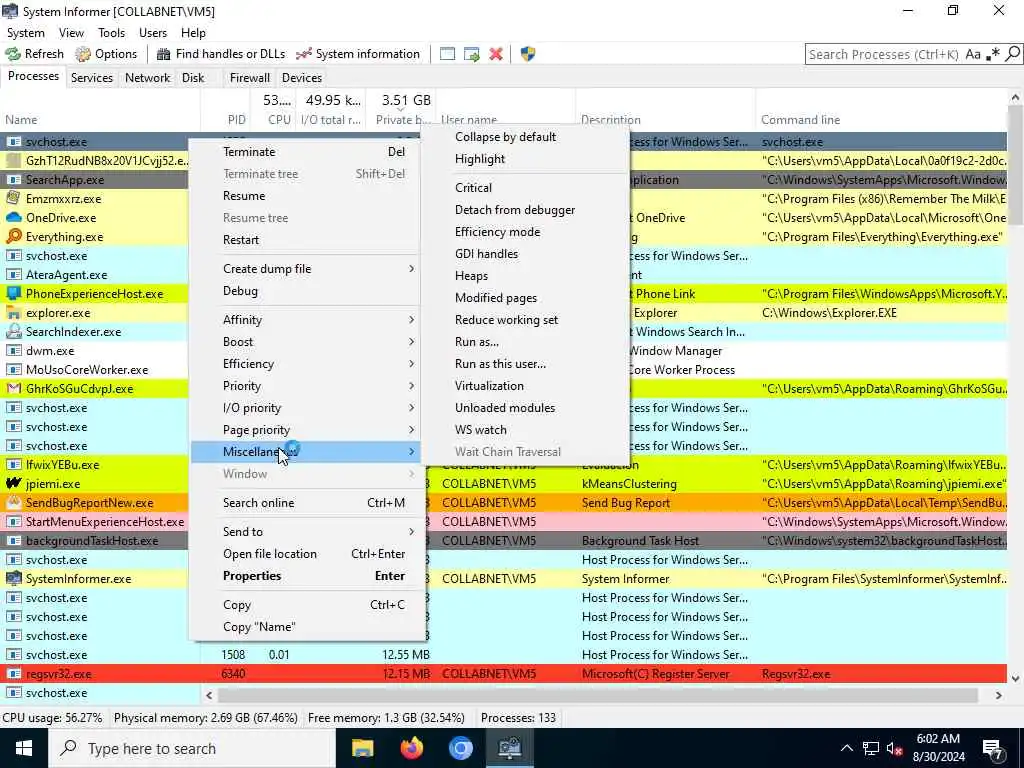Expand the I/O priority submenu
The height and width of the screenshot is (768, 1024).
coord(306,408)
